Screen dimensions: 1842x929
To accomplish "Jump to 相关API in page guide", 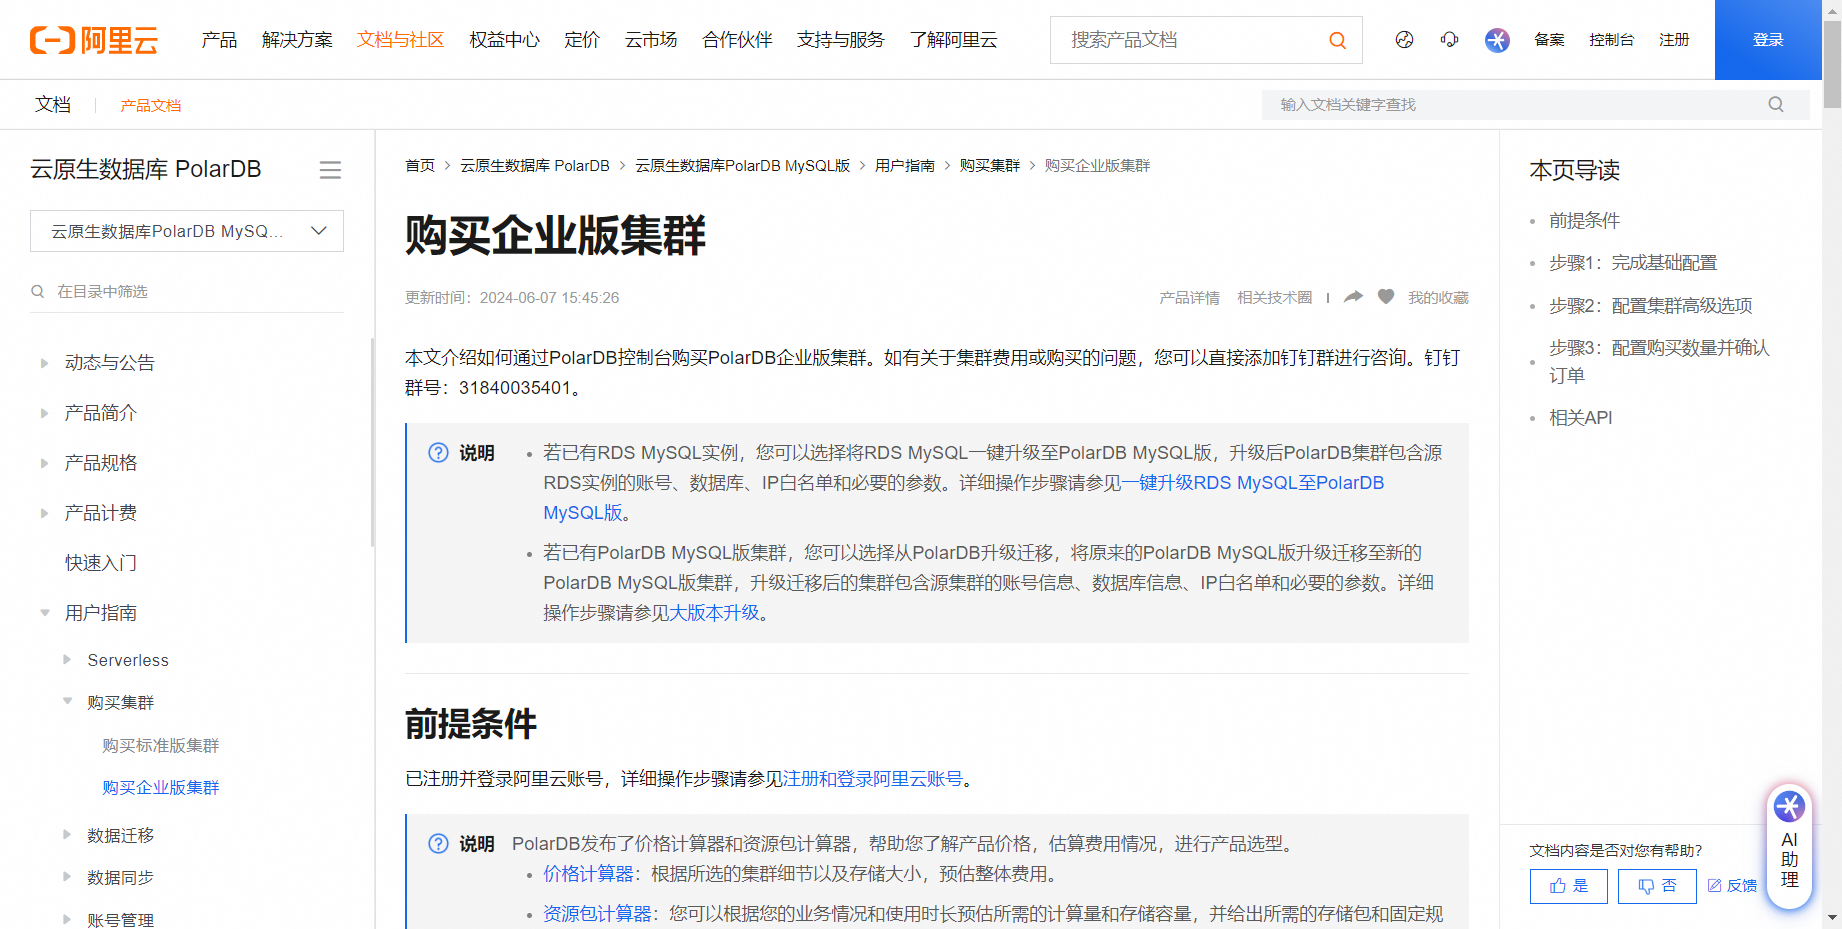I will coord(1581,418).
